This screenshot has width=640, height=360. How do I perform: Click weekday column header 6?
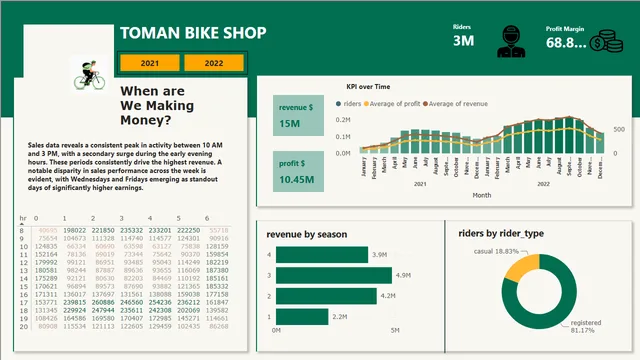point(207,218)
